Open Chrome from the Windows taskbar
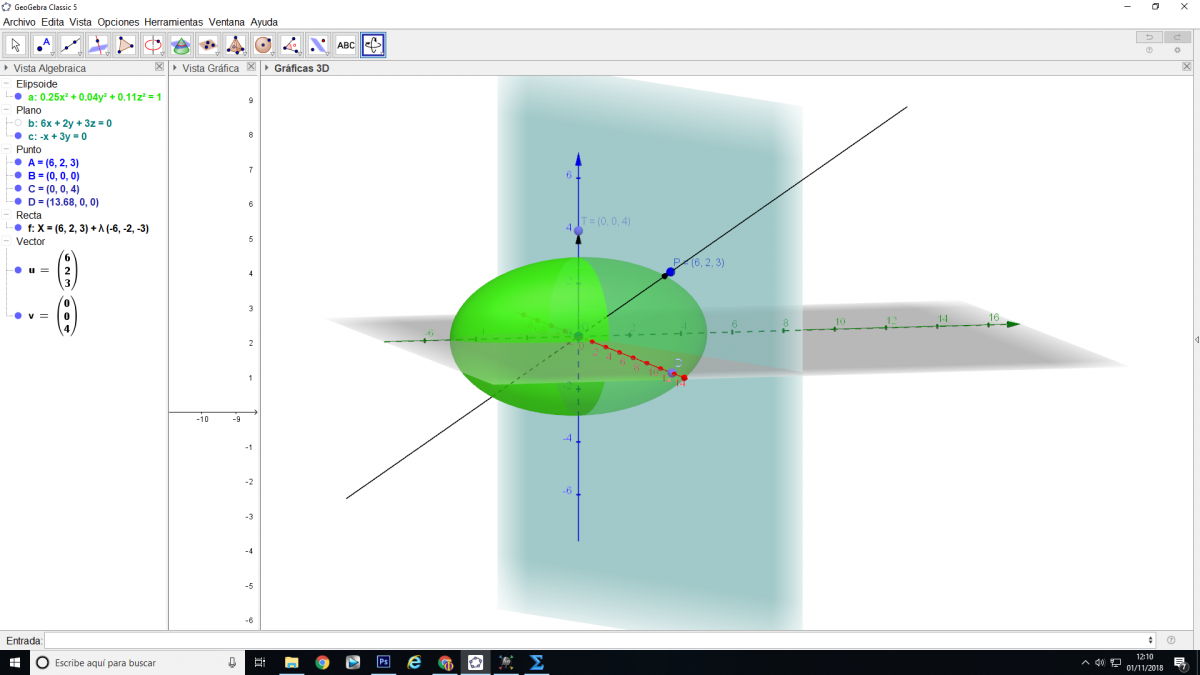 coord(322,662)
